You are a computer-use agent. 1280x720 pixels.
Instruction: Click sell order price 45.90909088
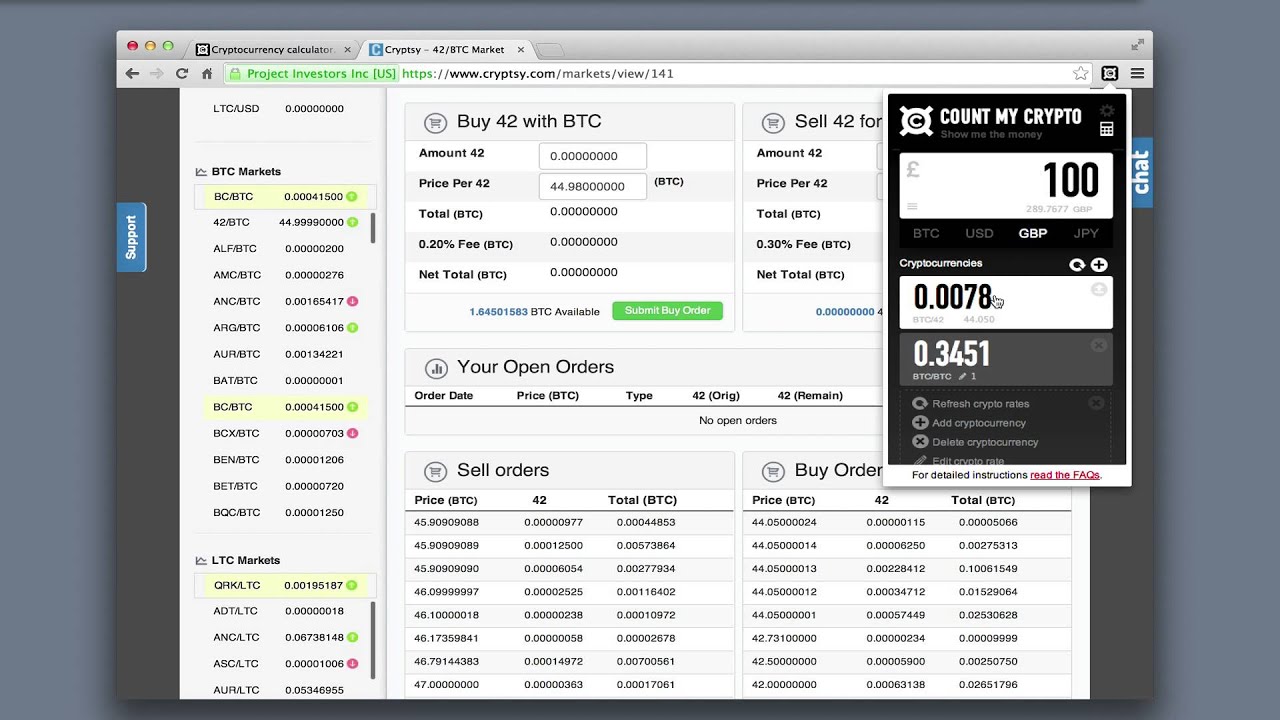tap(447, 523)
